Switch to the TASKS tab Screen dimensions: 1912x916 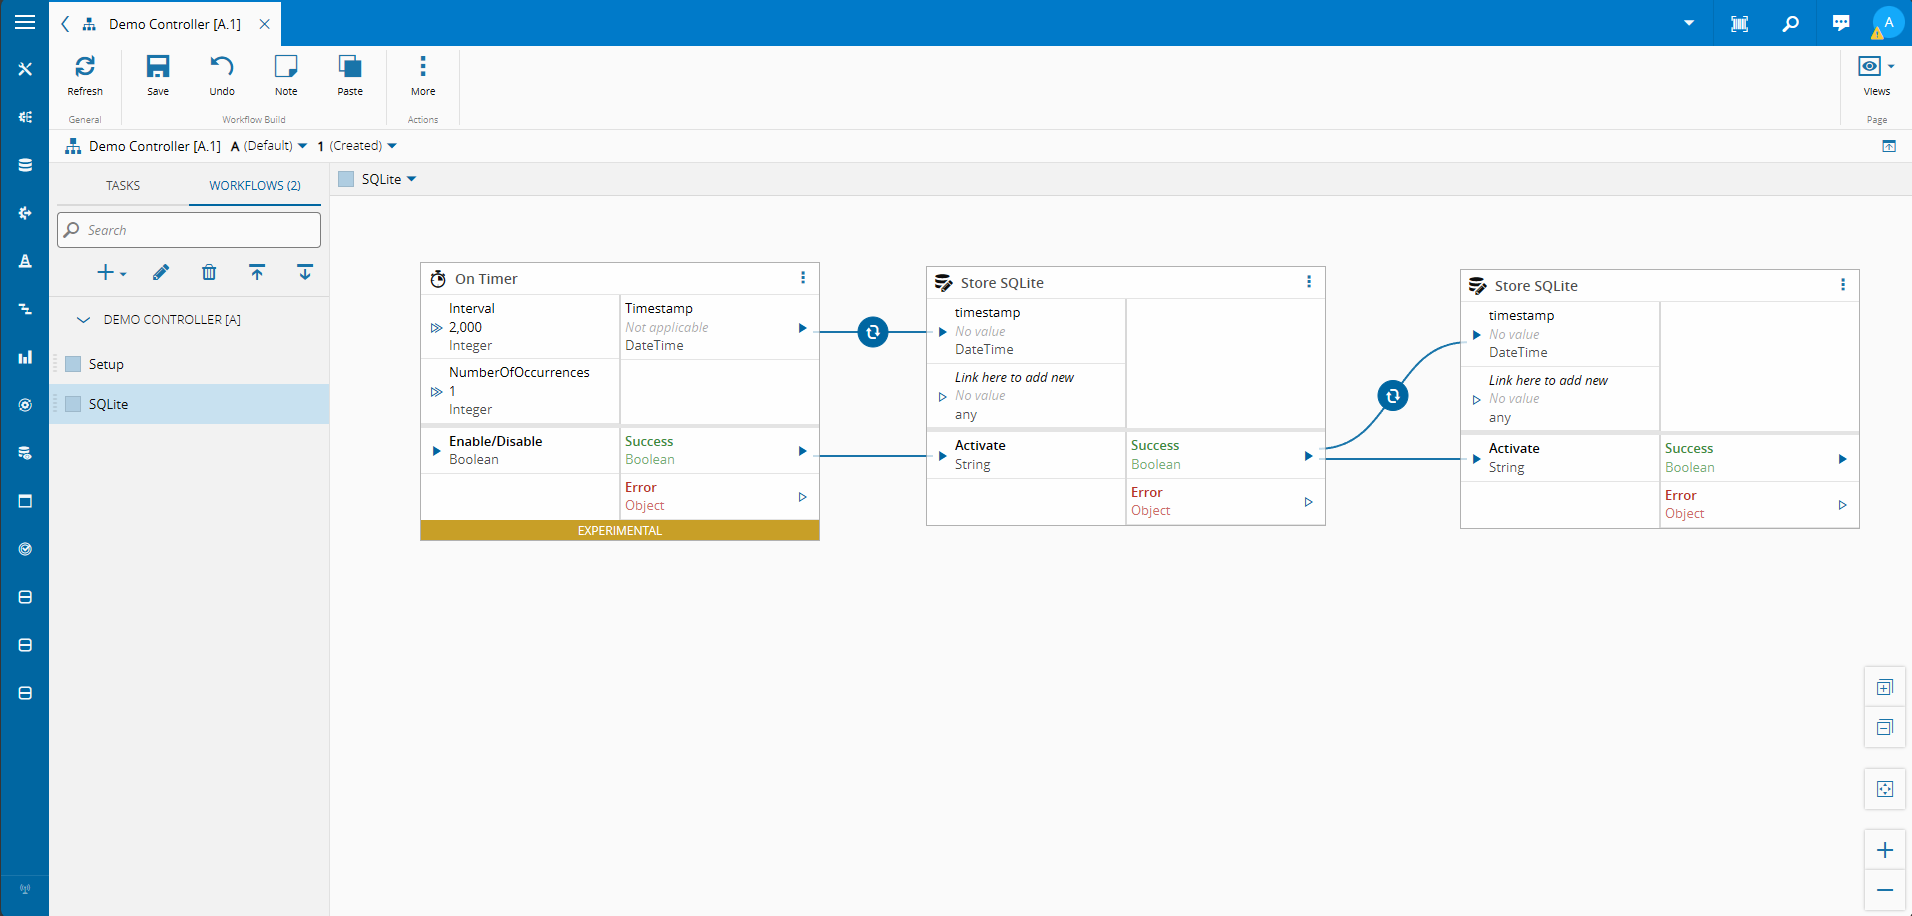click(x=122, y=185)
